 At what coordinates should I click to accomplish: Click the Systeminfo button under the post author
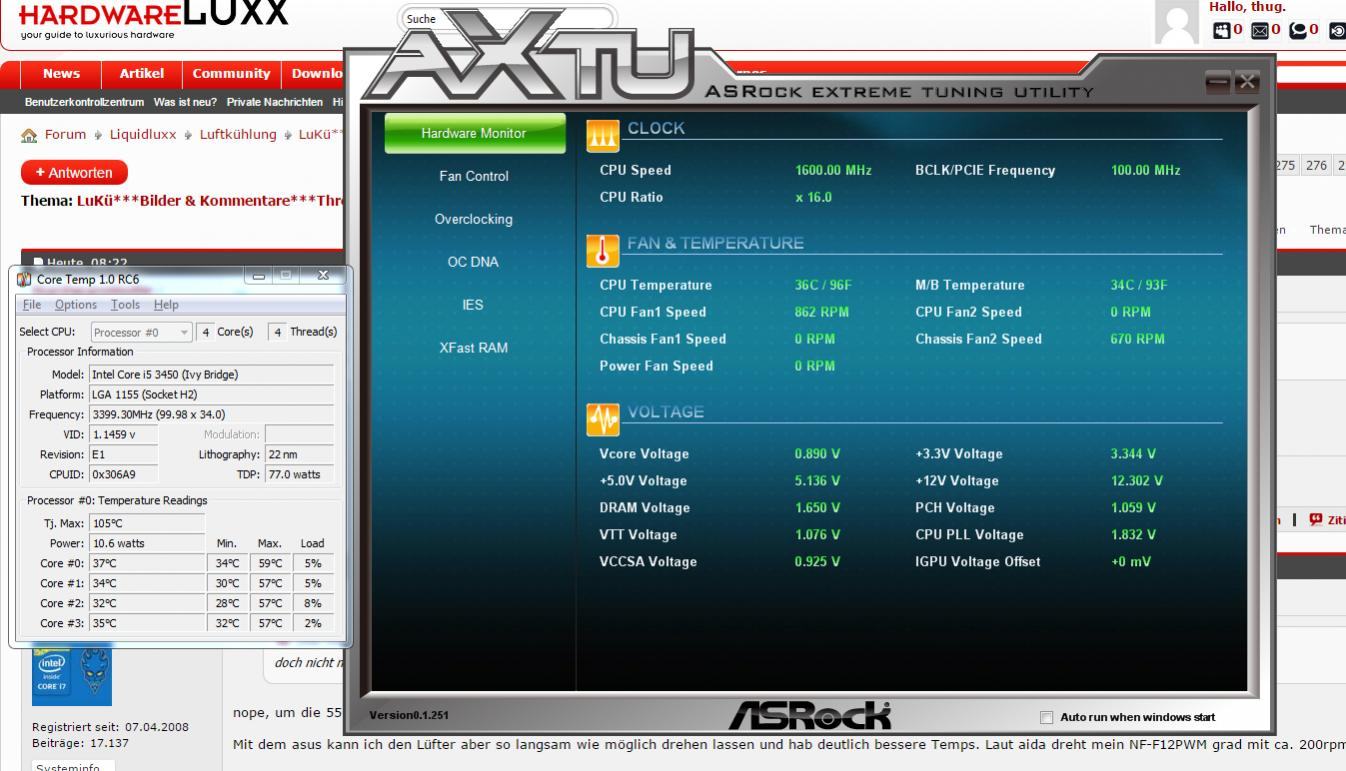74,768
